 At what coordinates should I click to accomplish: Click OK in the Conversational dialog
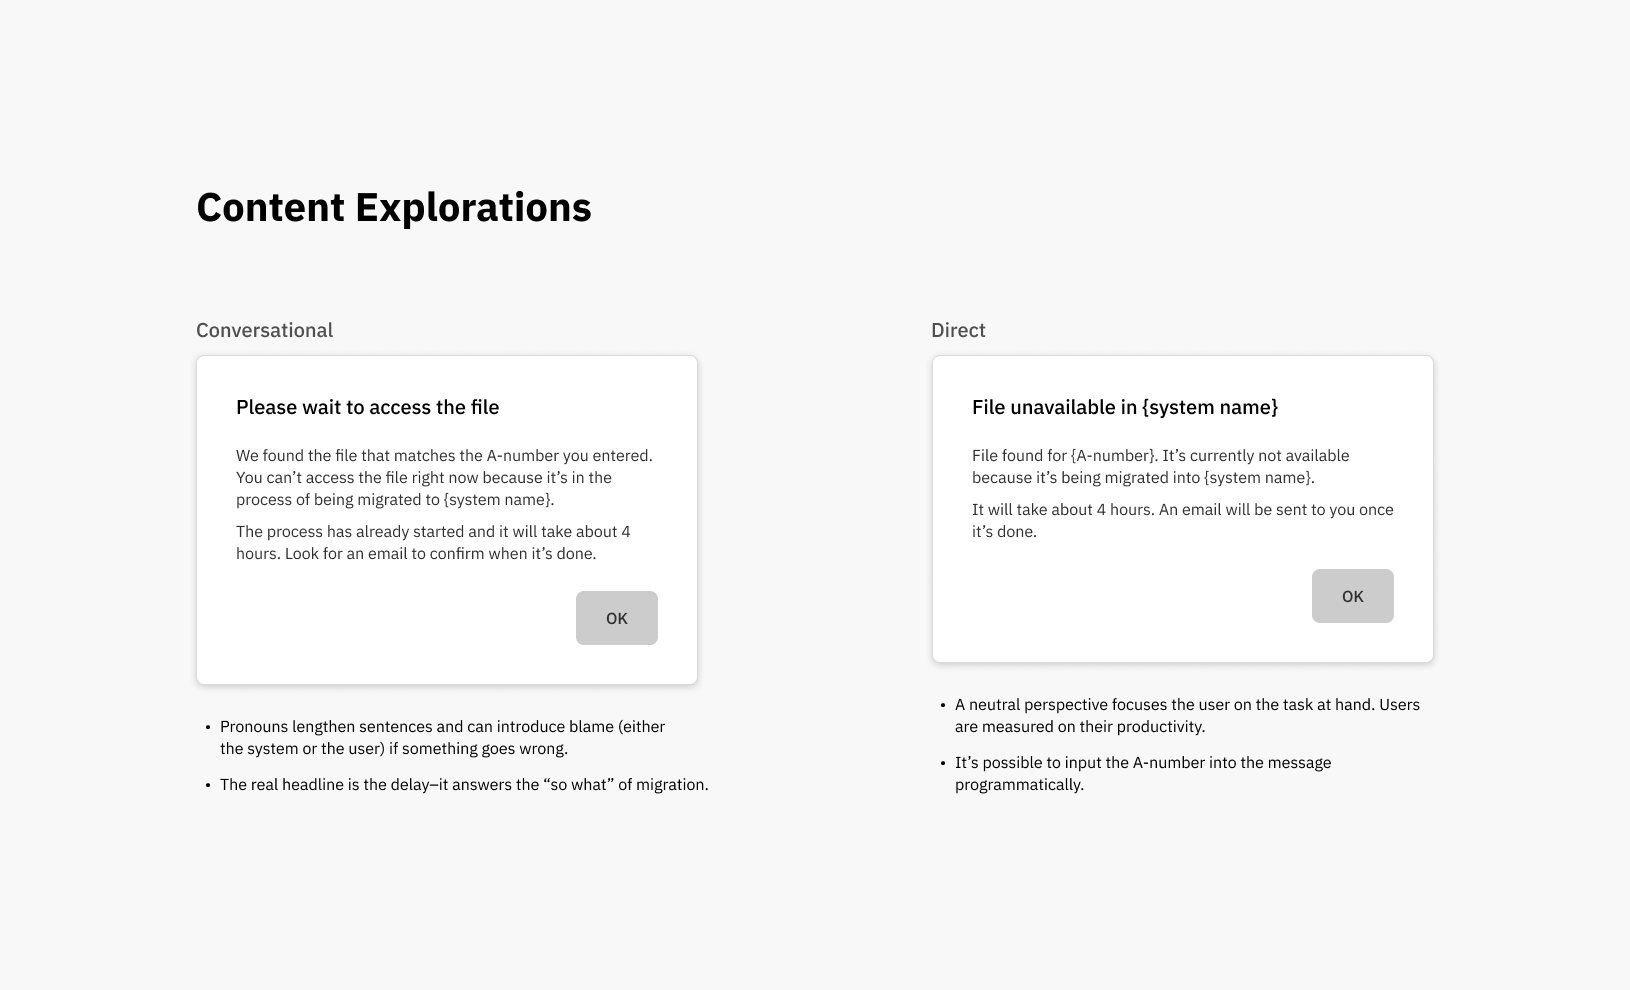(616, 618)
